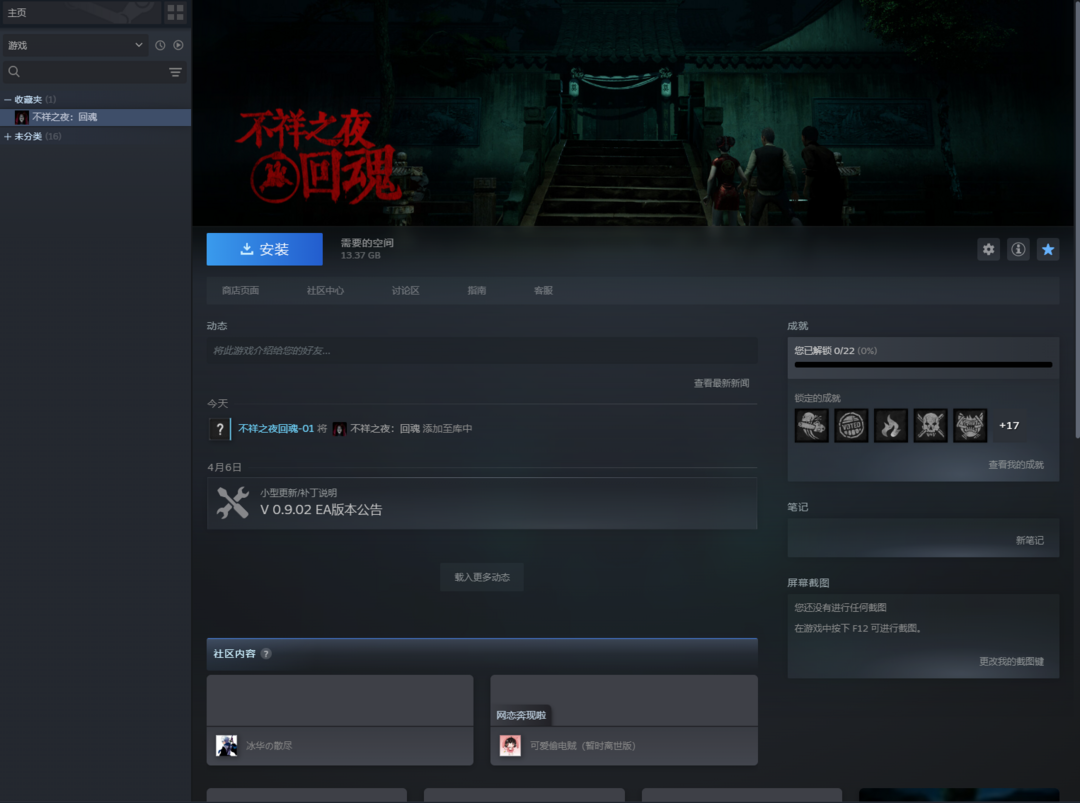Click 查看最新新闻 link
1080x803 pixels.
721,384
